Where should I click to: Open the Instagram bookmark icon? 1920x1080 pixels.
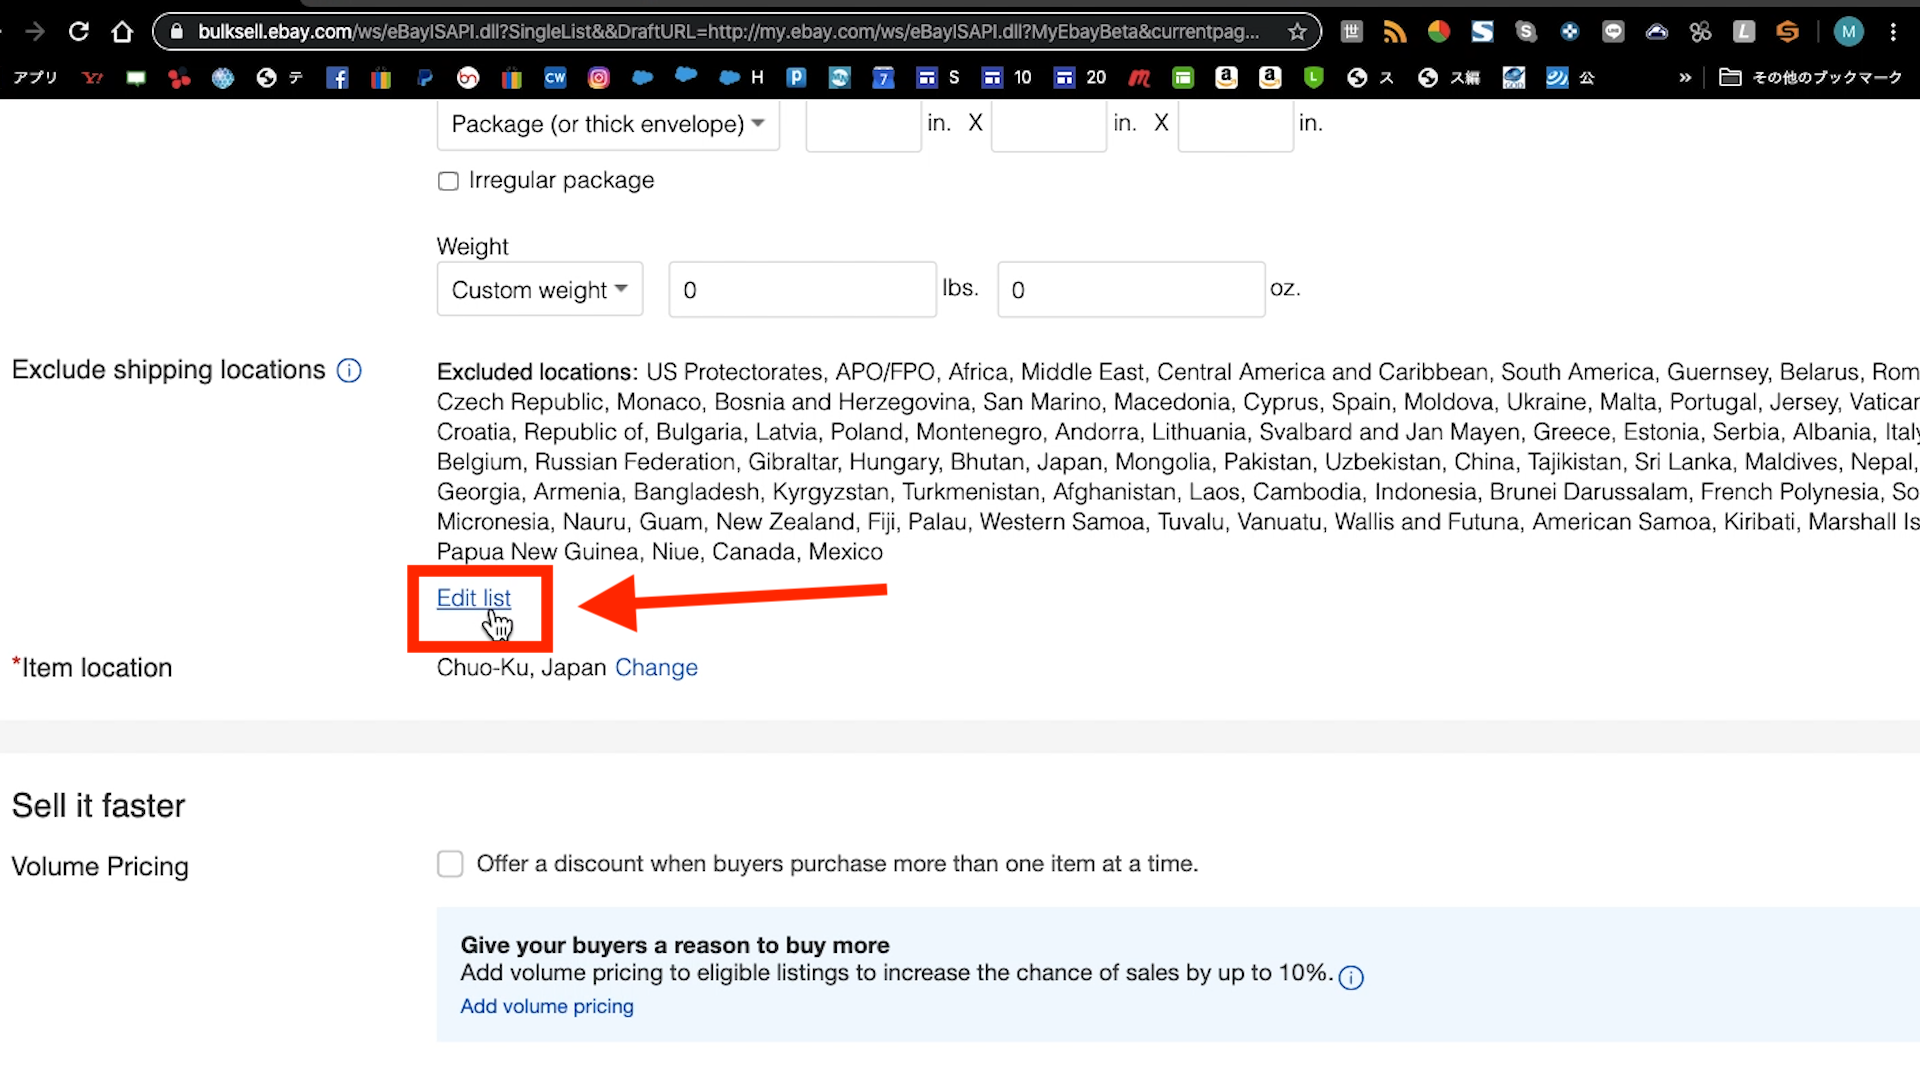tap(598, 78)
